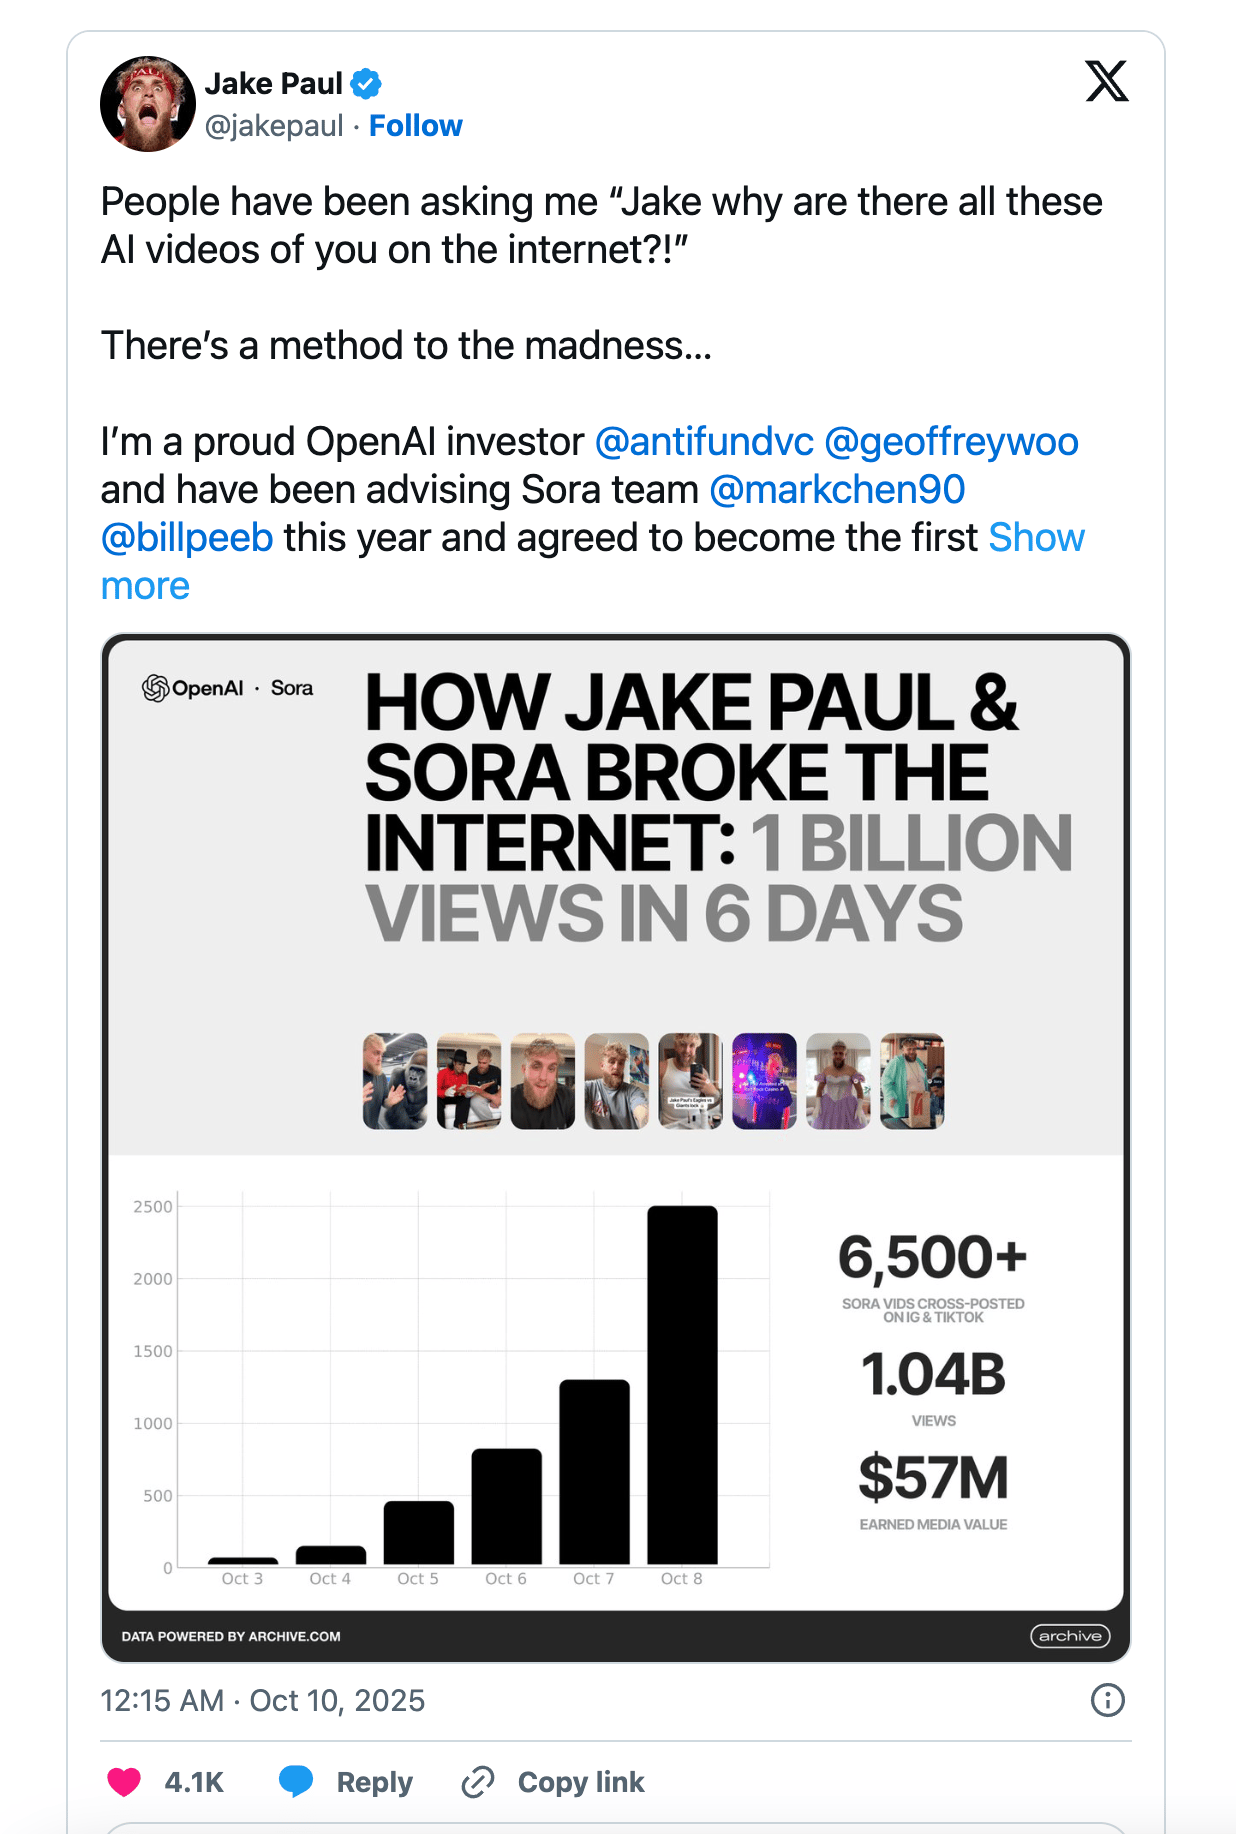The height and width of the screenshot is (1834, 1236).
Task: Open Jake Paul's profile avatar
Action: coord(148,104)
